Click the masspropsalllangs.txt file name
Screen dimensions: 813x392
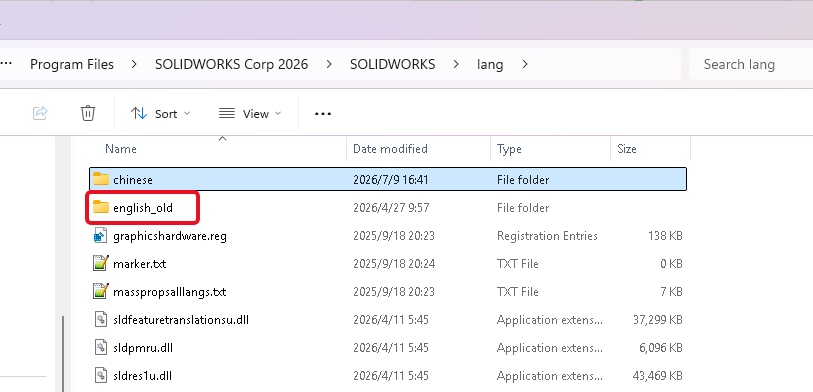(x=170, y=292)
